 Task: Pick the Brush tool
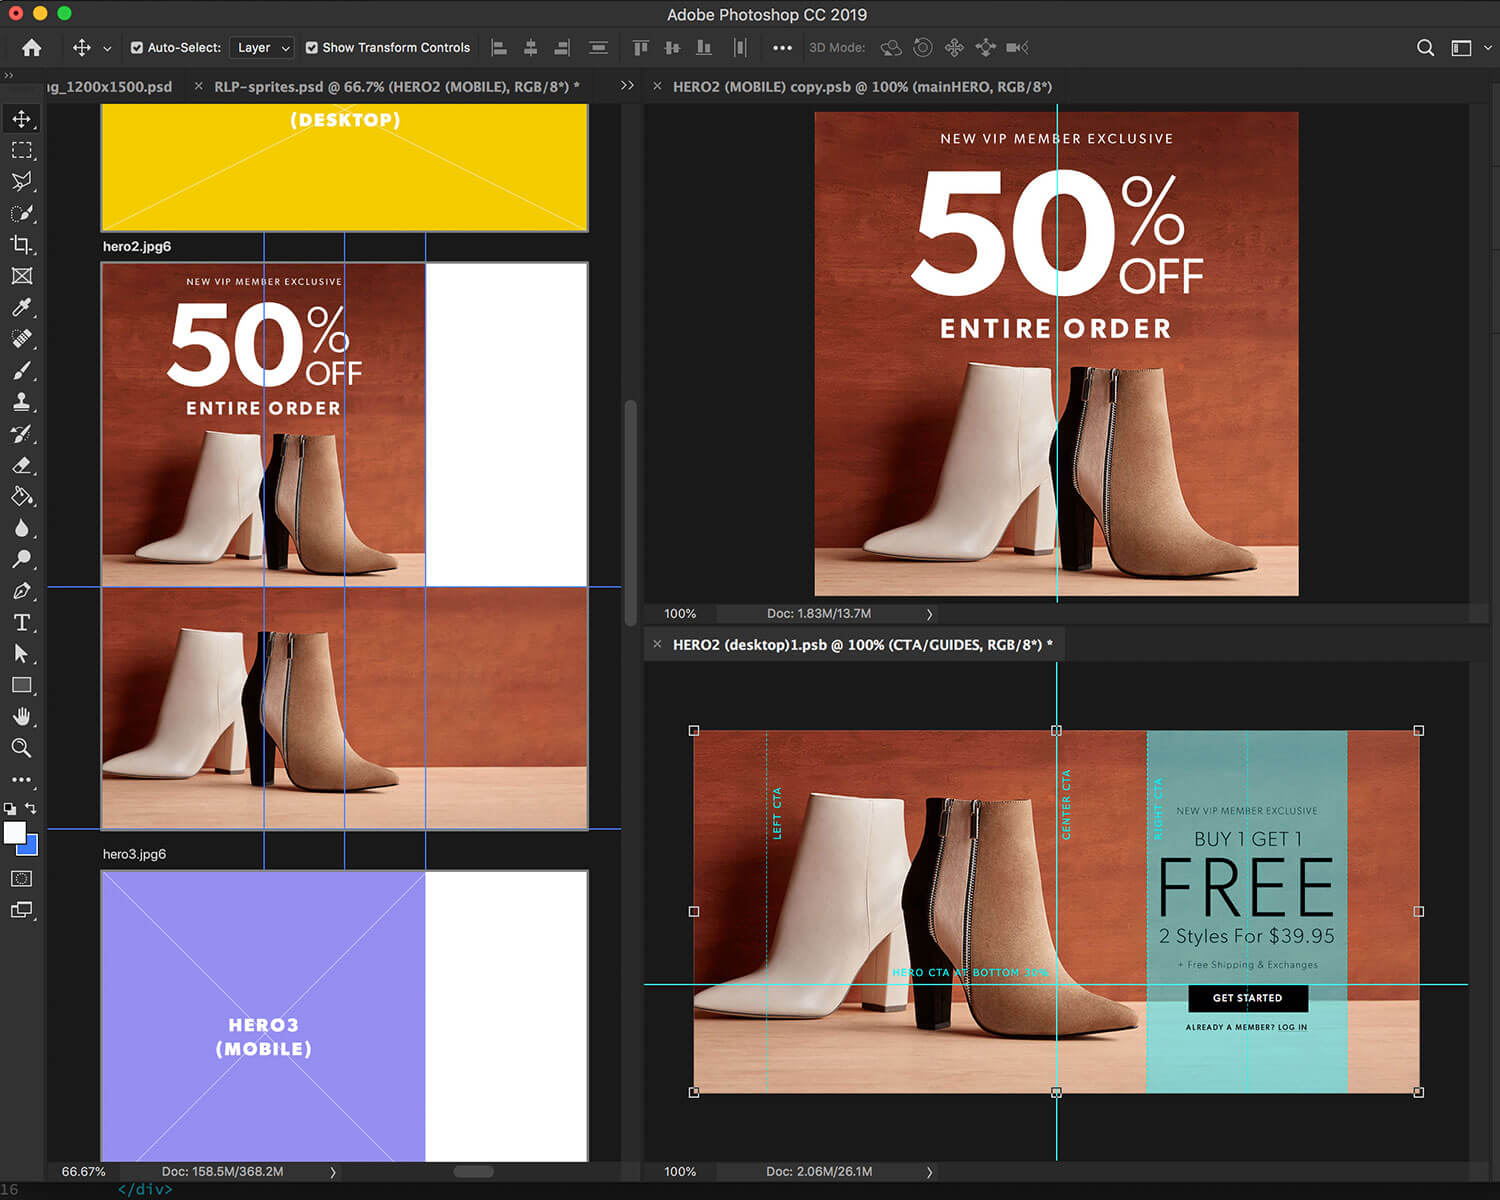point(21,371)
